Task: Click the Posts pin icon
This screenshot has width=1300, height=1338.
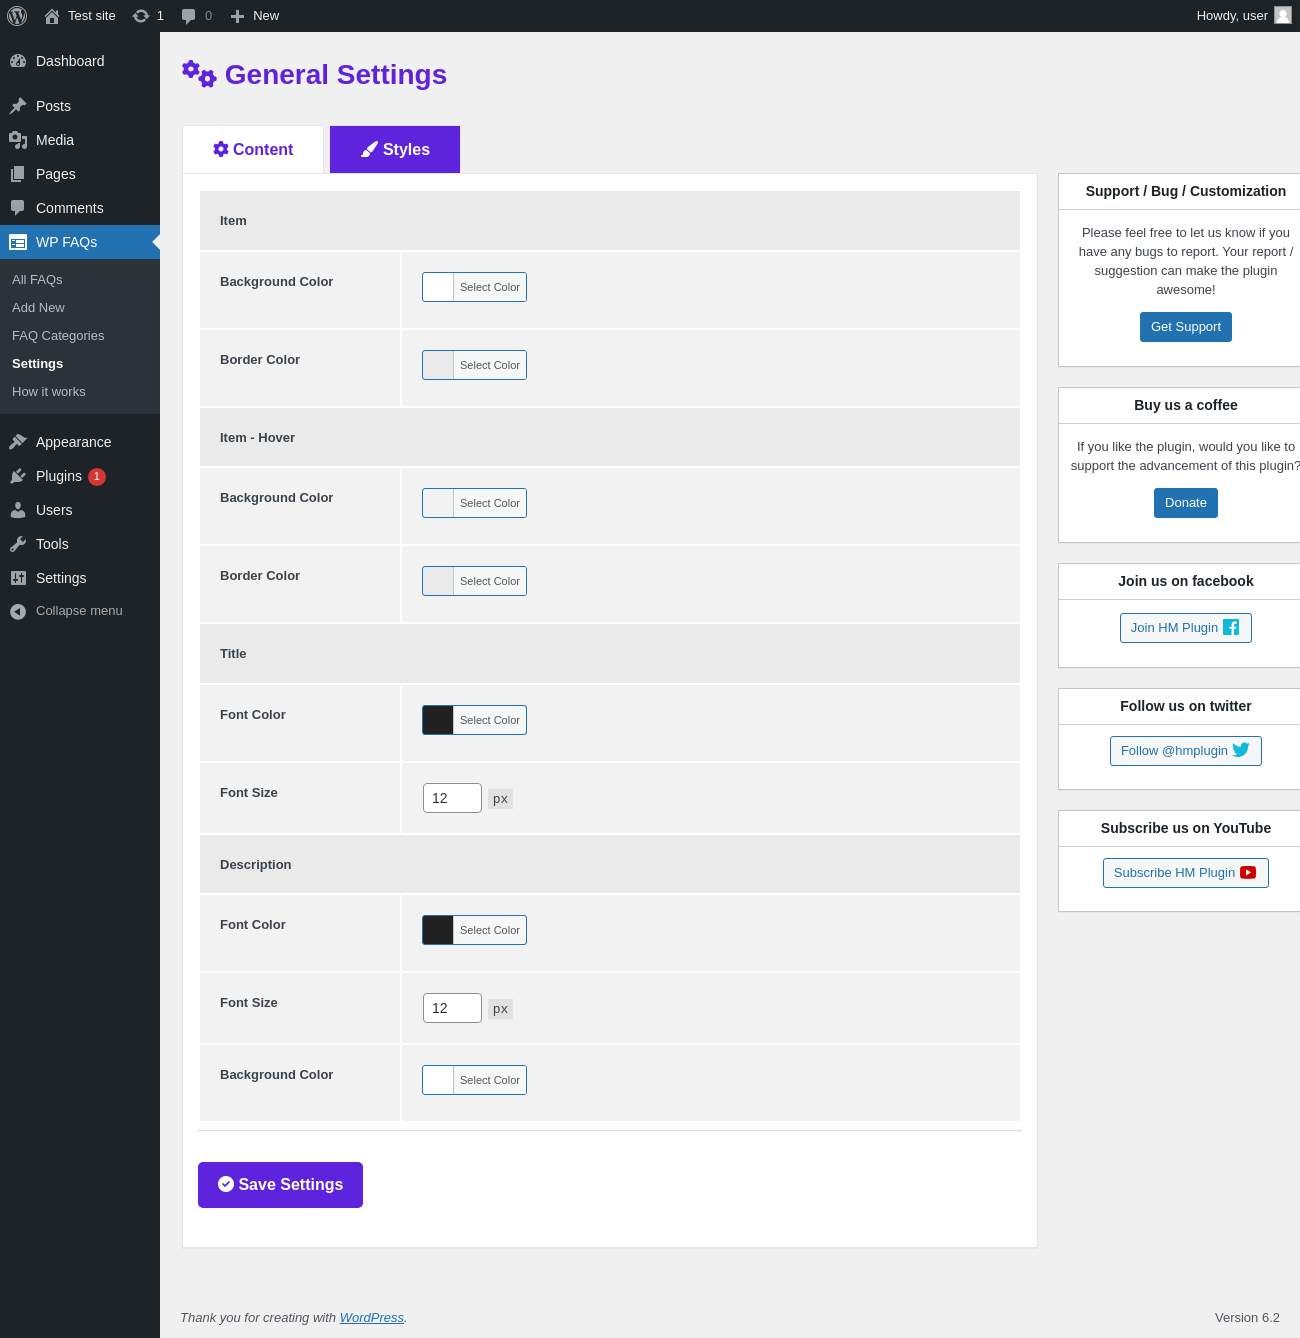Action: point(18,106)
